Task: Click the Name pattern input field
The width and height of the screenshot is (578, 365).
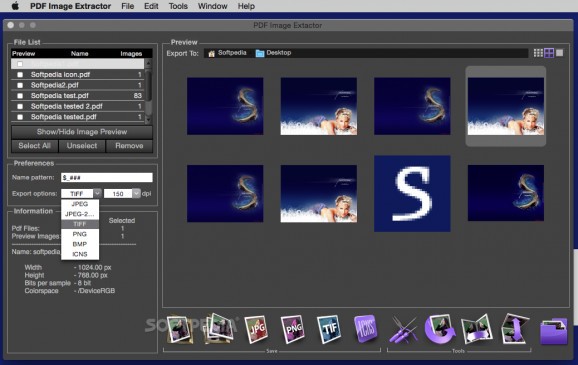Action: [107, 178]
